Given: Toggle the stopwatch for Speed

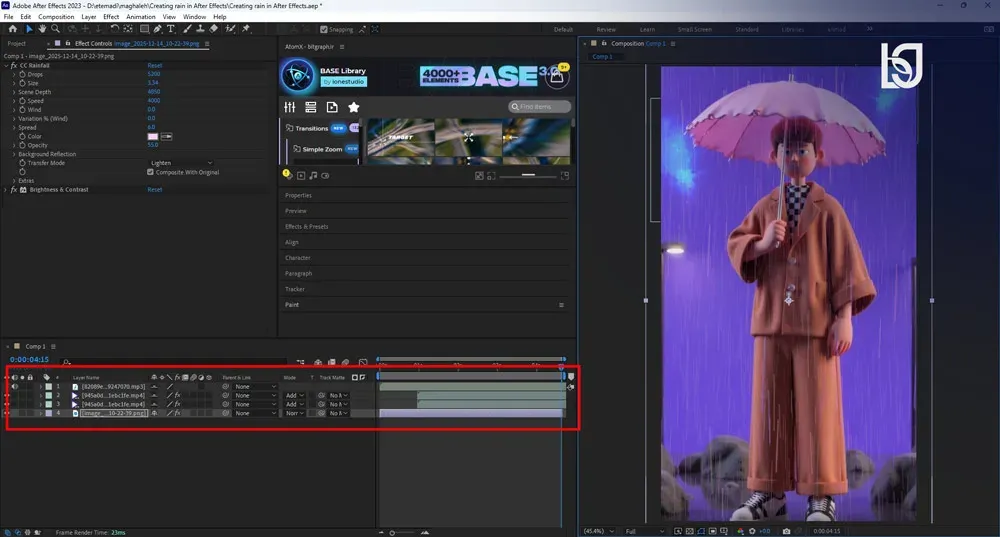Looking at the screenshot, I should (x=22, y=101).
